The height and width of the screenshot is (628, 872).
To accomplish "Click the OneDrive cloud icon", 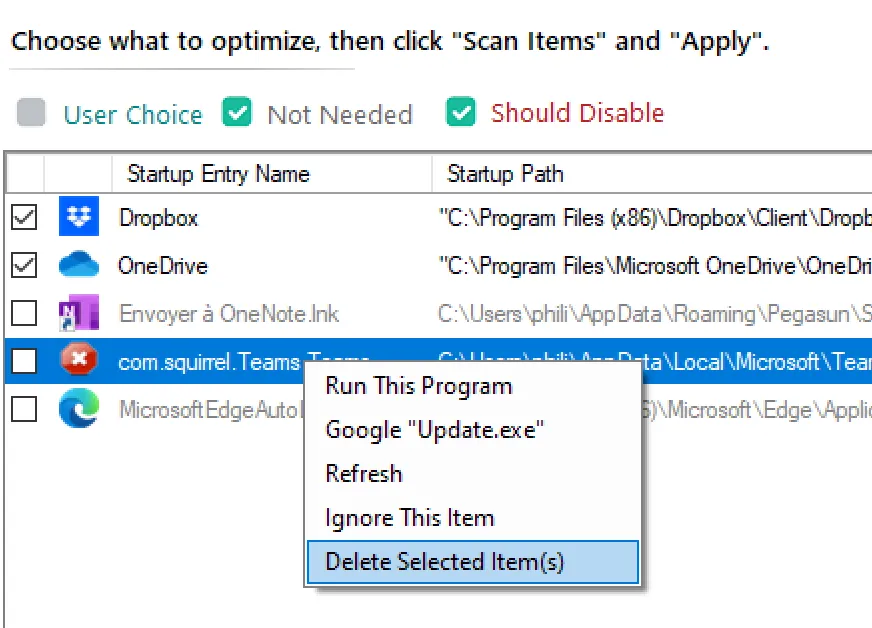I will [79, 264].
